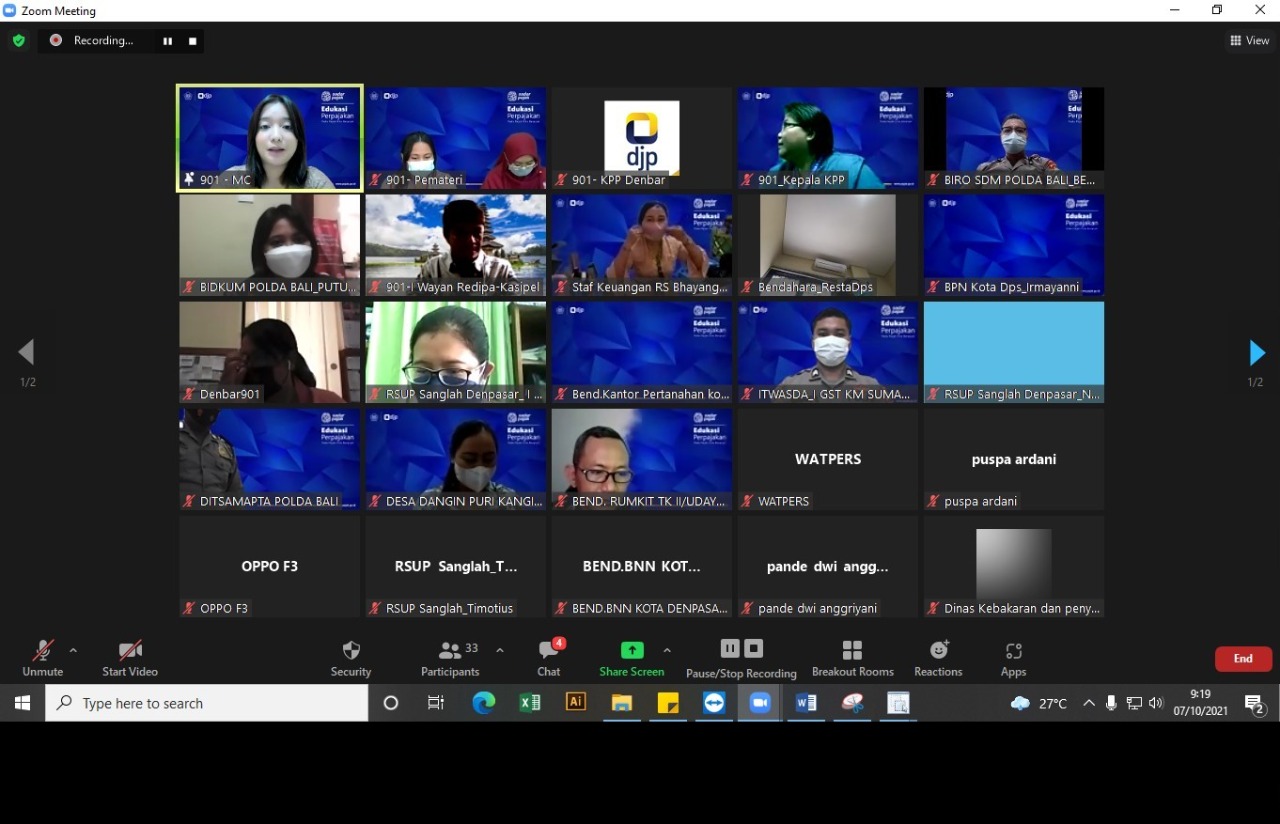Viewport: 1280px width, 824px height.
Task: Expand the arrow next to Participants
Action: (x=500, y=650)
